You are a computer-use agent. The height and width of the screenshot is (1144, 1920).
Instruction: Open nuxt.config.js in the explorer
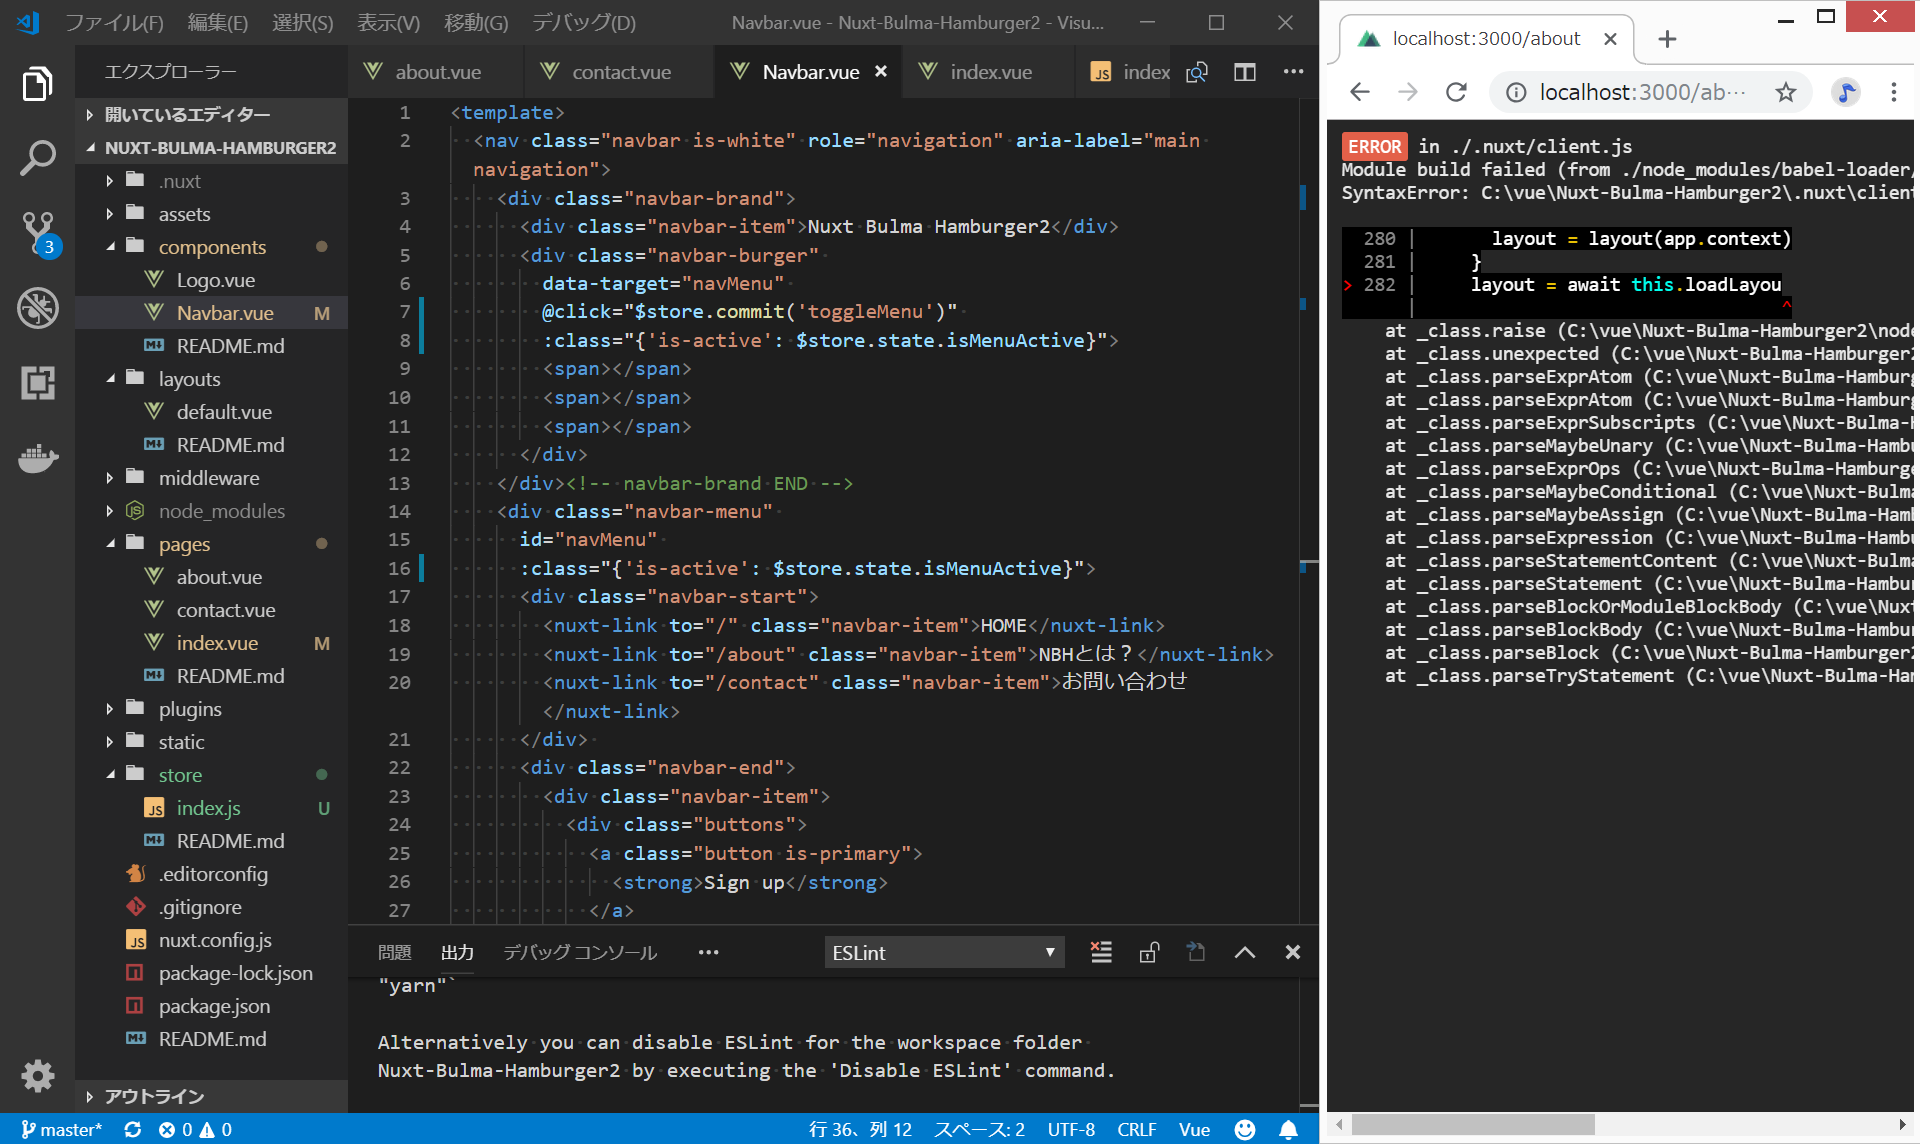click(x=215, y=940)
